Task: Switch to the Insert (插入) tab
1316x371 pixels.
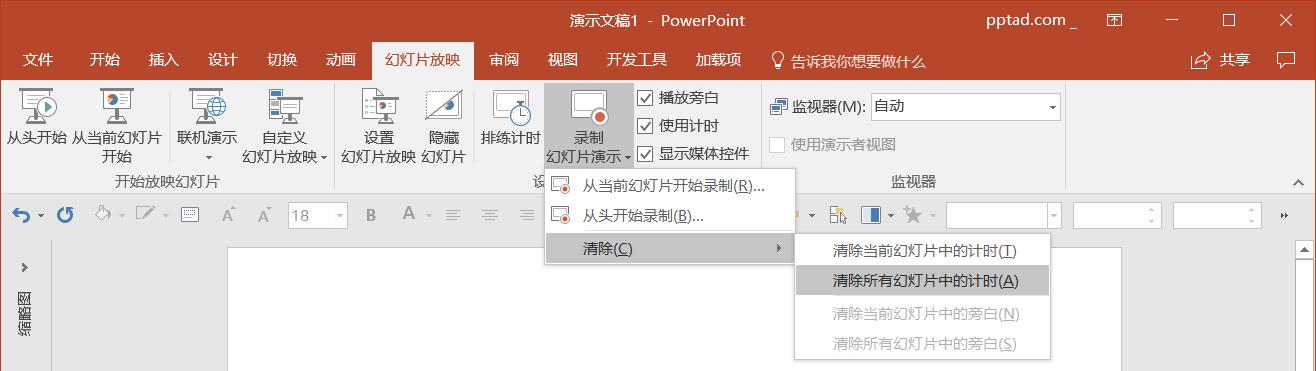Action: pyautogui.click(x=163, y=60)
